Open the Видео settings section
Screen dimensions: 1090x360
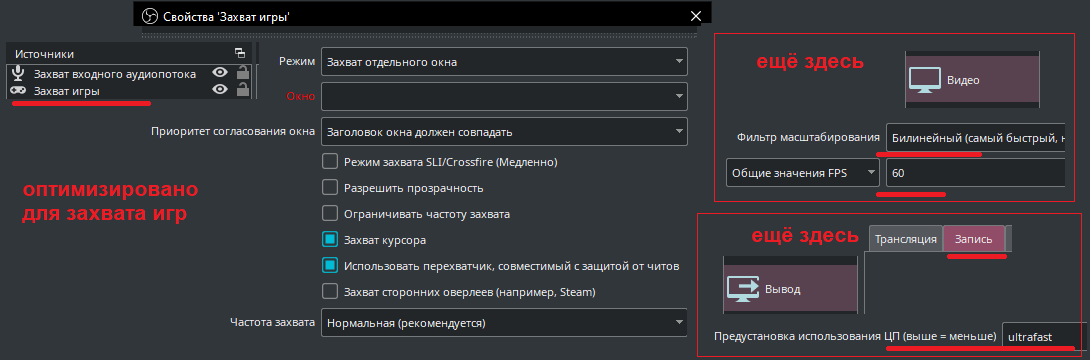coord(972,80)
